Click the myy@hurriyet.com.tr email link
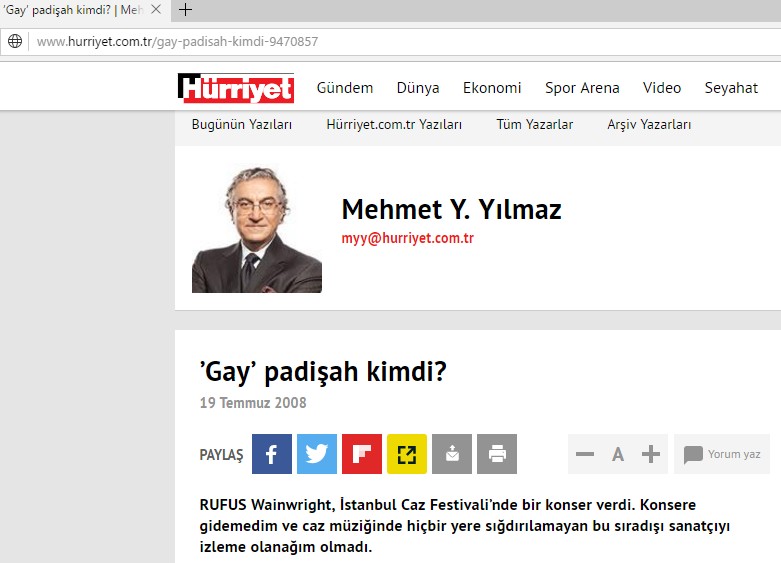 408,239
